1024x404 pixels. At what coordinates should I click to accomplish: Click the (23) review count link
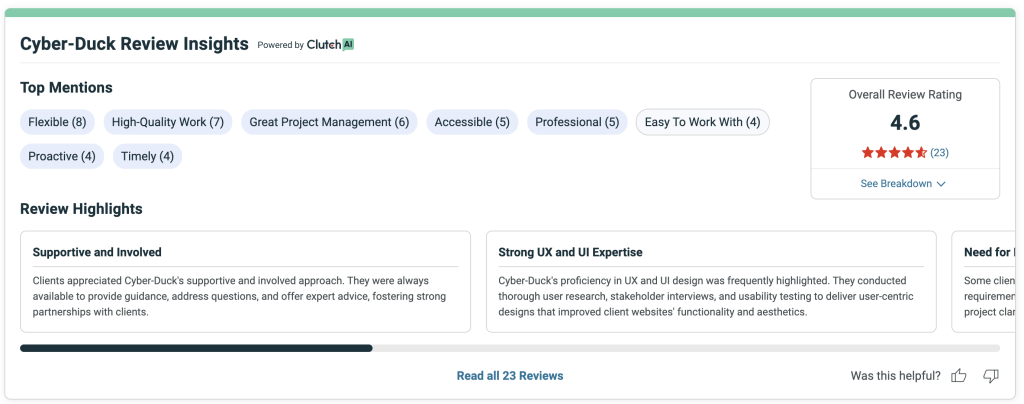click(939, 153)
